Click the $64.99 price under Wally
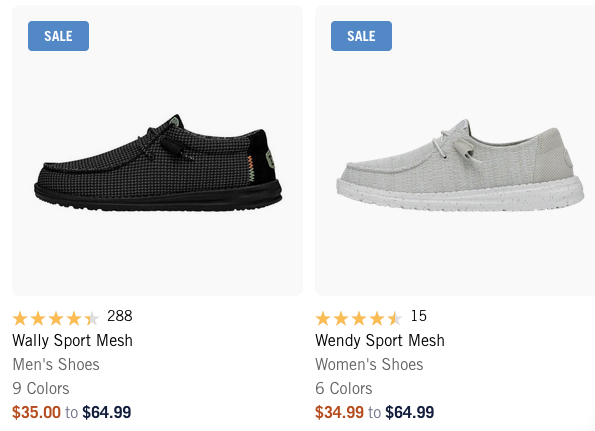This screenshot has width=595, height=431. (x=107, y=412)
